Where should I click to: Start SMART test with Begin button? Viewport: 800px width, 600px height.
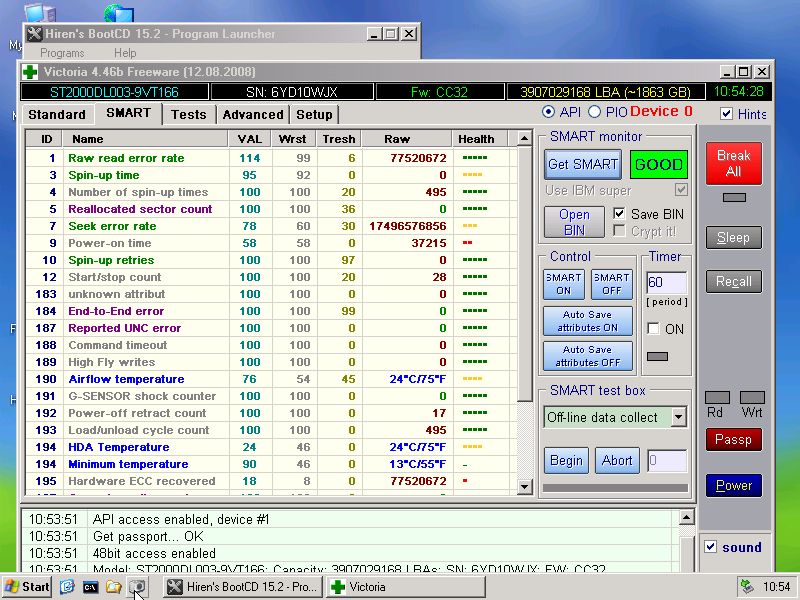[x=566, y=461]
